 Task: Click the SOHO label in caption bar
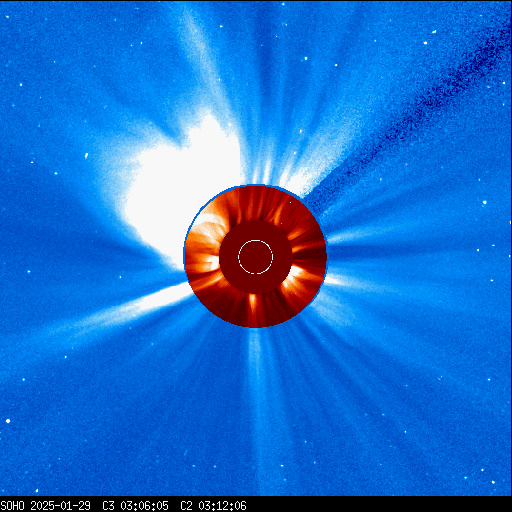(13, 506)
